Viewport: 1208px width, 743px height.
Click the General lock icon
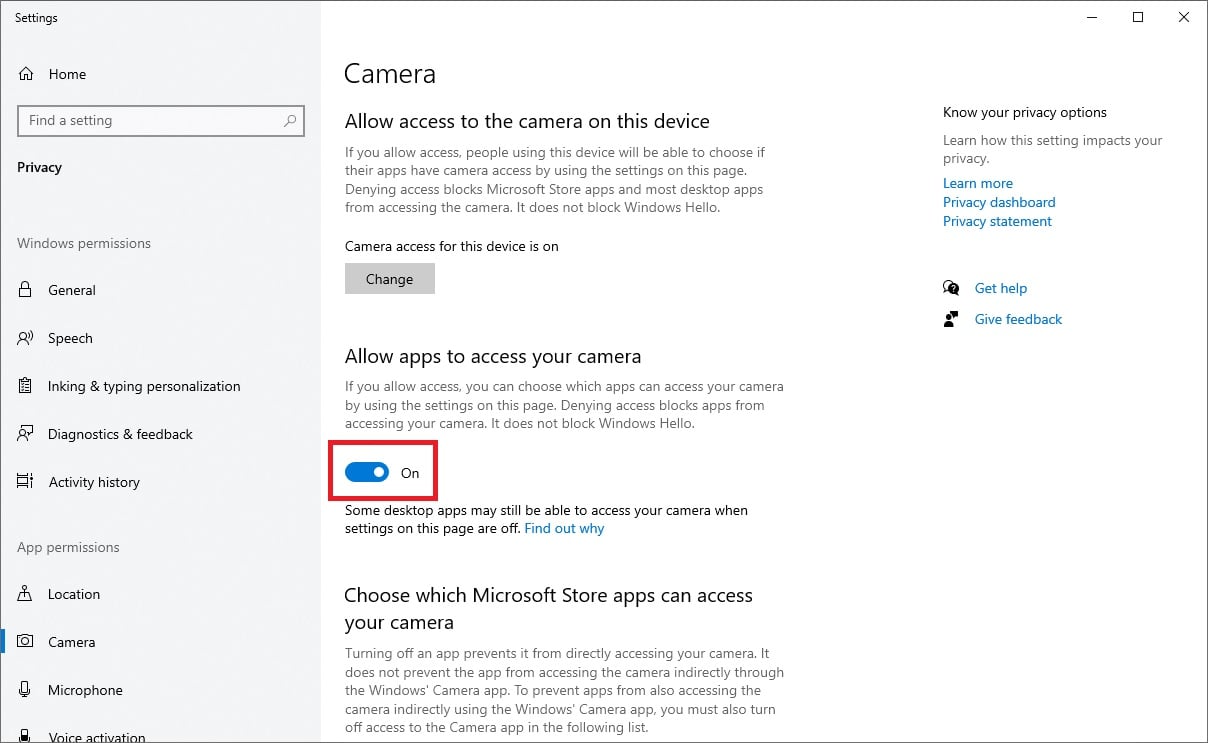(x=26, y=290)
